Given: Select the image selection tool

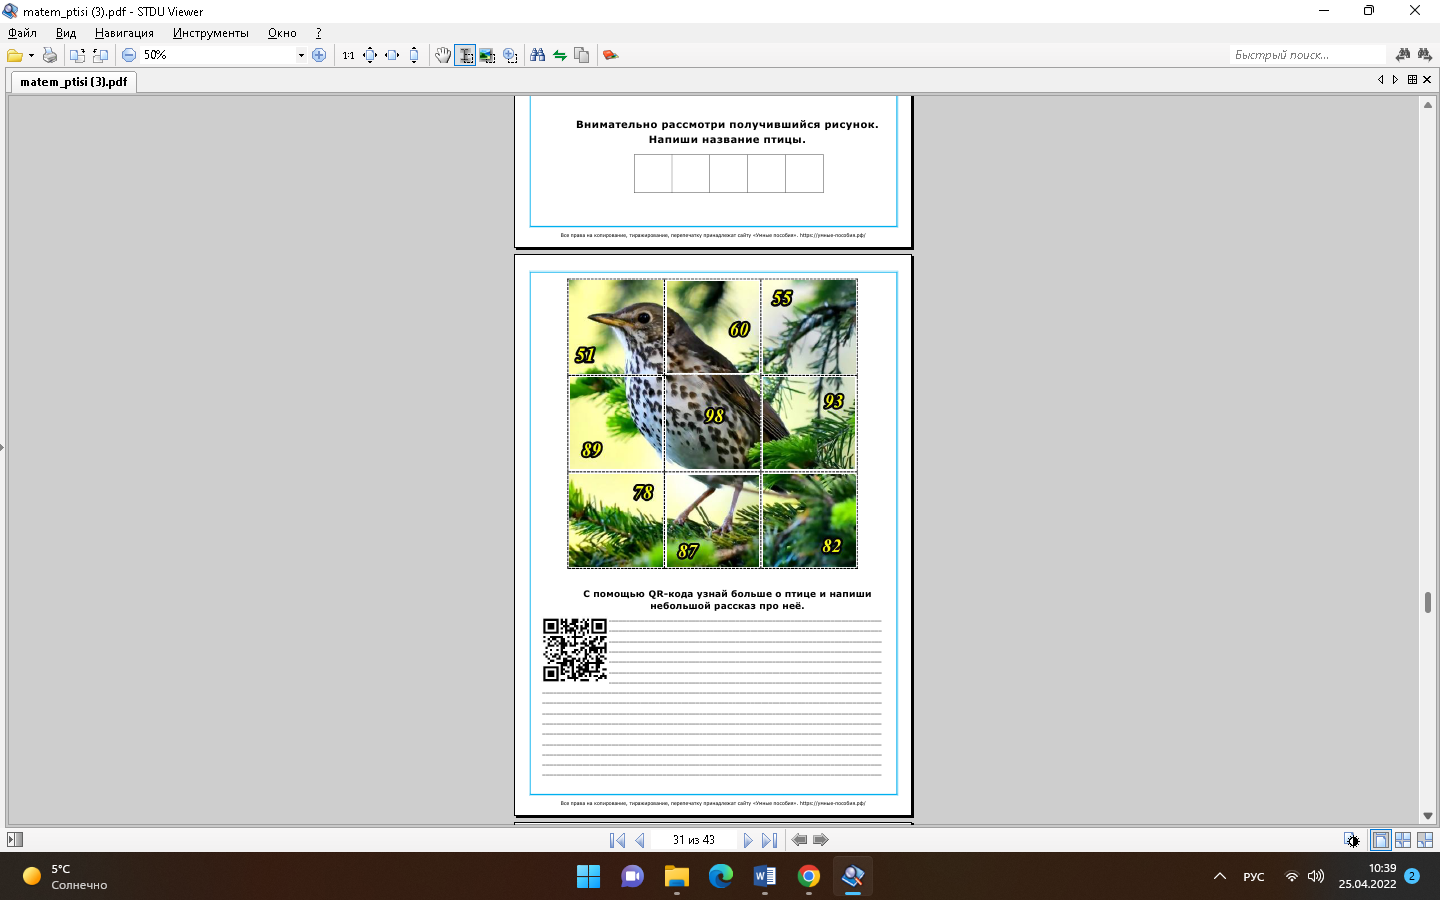Looking at the screenshot, I should (x=487, y=55).
